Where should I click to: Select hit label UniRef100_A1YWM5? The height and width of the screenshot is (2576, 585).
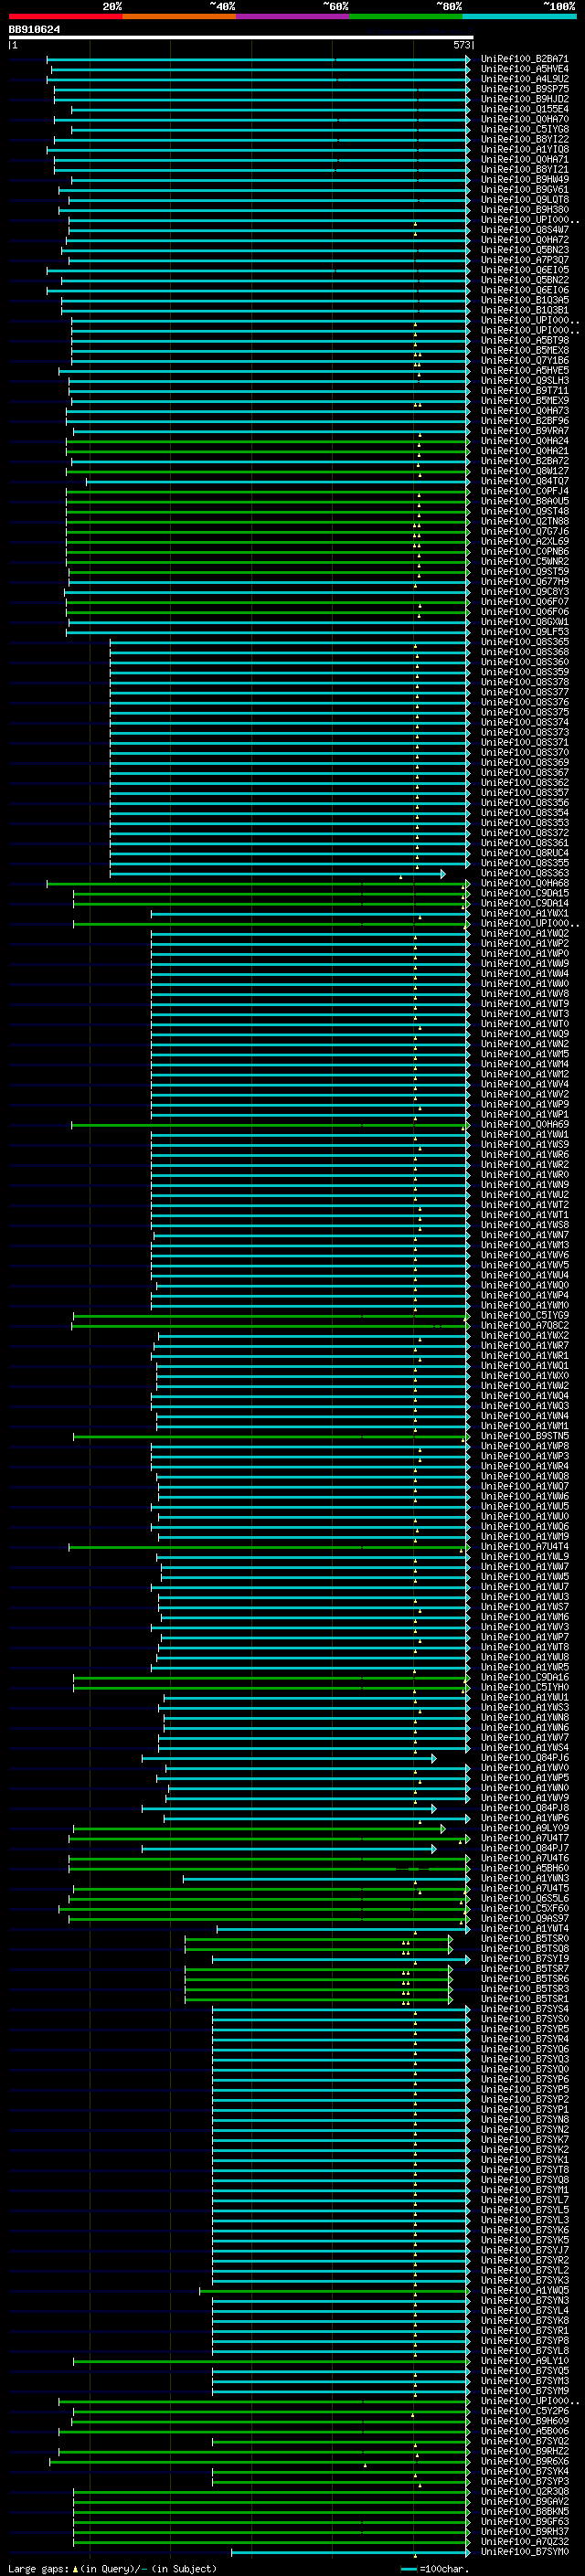[524, 1054]
